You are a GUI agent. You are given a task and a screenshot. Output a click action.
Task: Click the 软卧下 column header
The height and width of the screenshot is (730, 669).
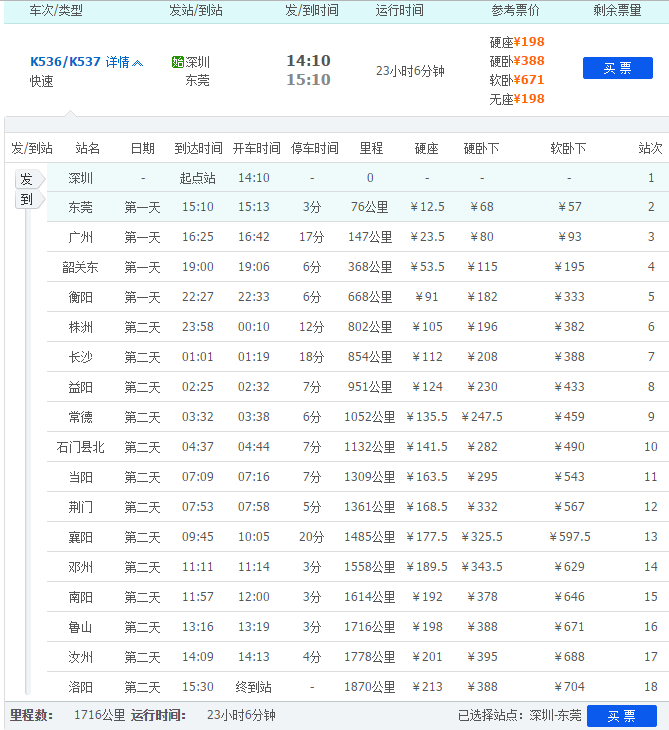[568, 148]
